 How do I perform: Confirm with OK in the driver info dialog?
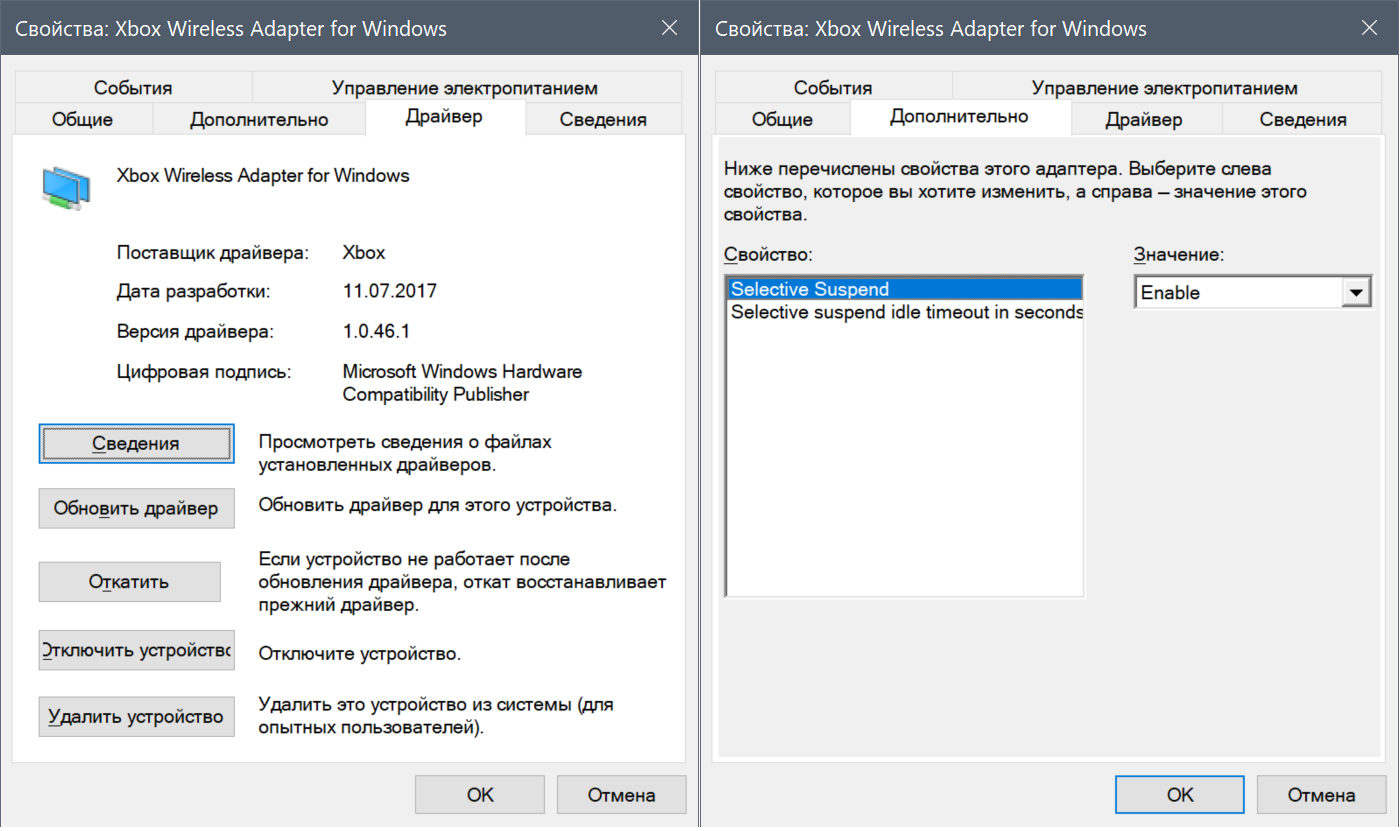480,795
